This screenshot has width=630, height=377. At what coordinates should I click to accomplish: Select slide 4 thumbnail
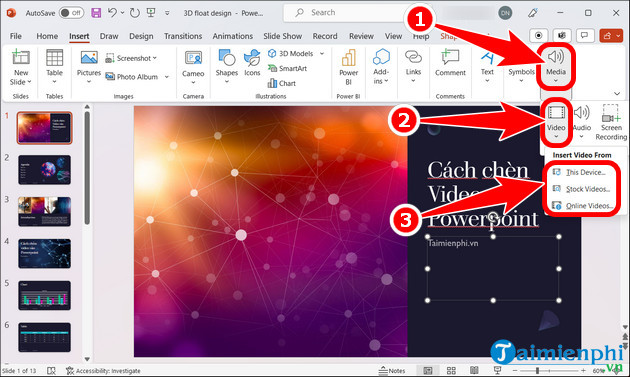(44, 254)
